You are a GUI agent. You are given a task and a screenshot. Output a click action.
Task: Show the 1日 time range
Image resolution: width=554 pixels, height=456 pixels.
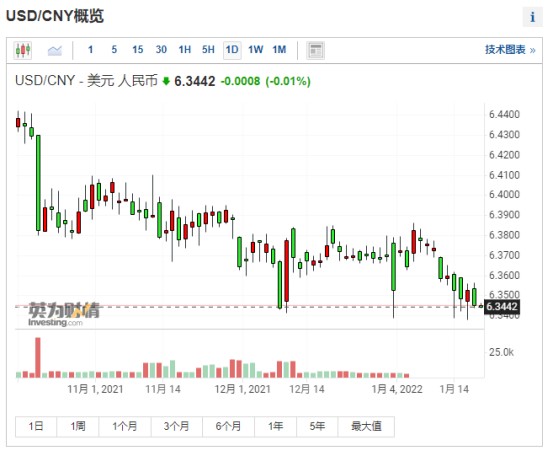pyautogui.click(x=36, y=426)
